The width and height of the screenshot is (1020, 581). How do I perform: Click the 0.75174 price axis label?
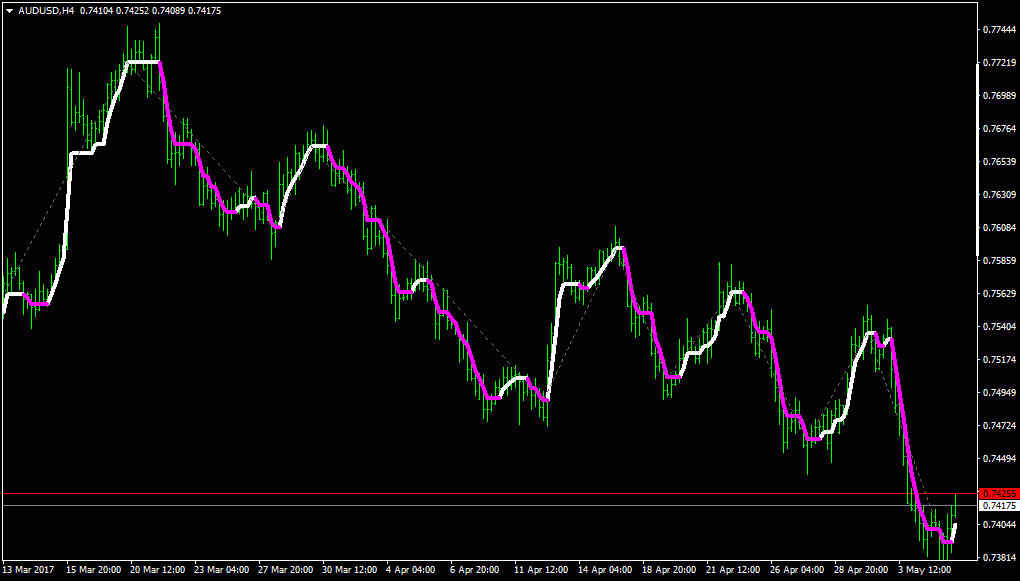point(1000,360)
